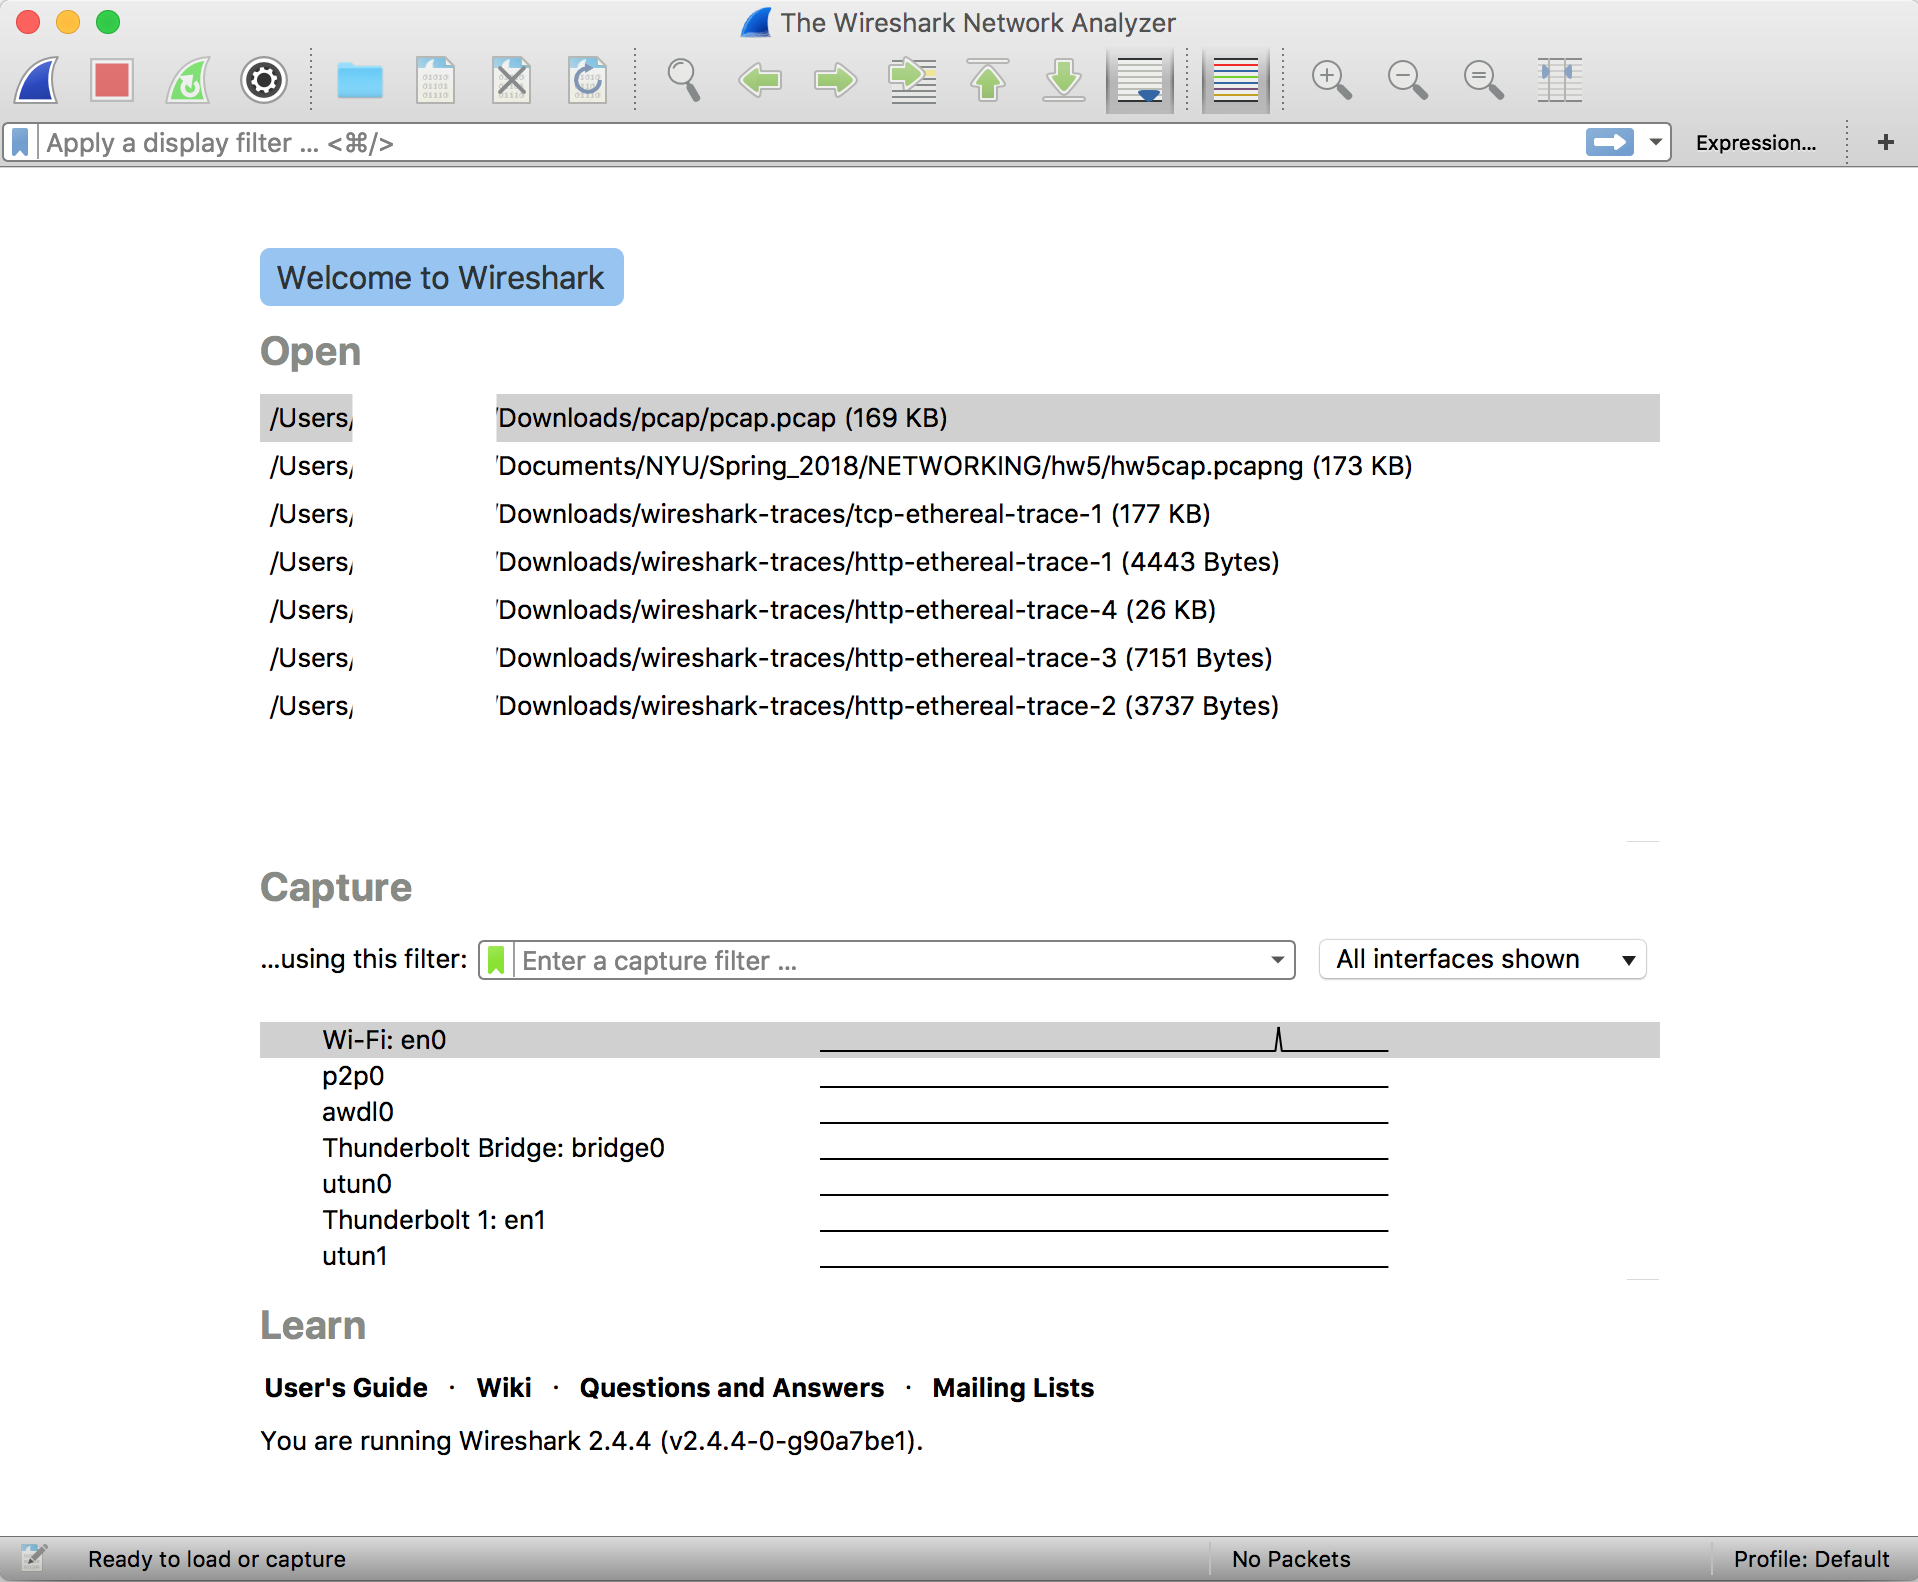
Task: Click the find packet magnifier icon
Action: coord(684,81)
